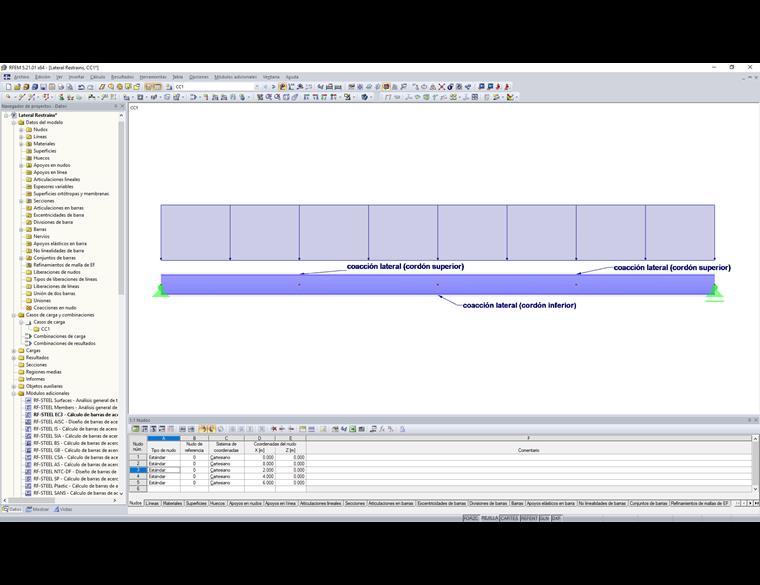Click the red X icon in table toolbar

[x=274, y=429]
